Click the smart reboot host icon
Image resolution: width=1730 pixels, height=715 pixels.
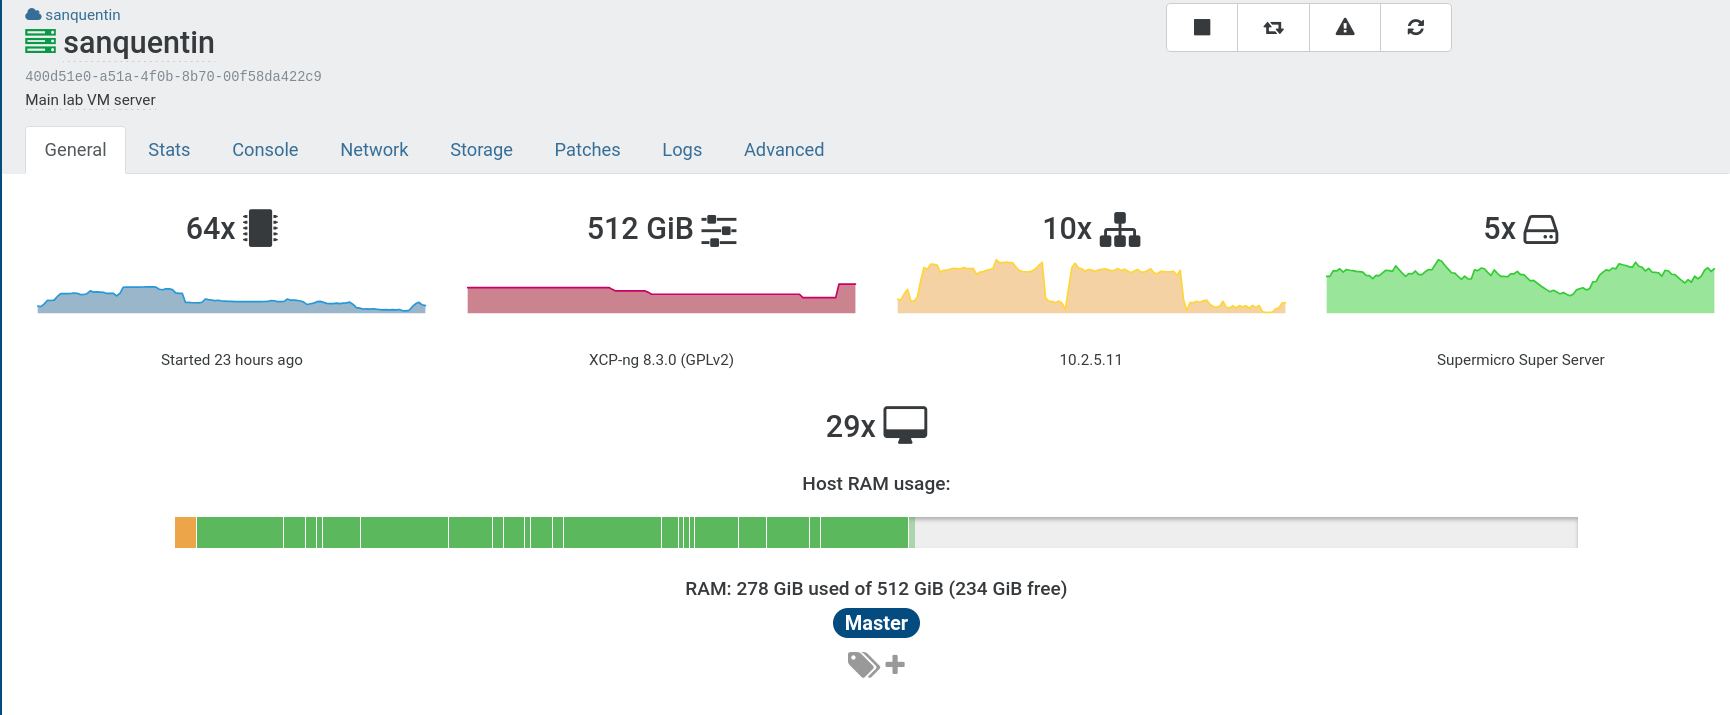[1273, 27]
